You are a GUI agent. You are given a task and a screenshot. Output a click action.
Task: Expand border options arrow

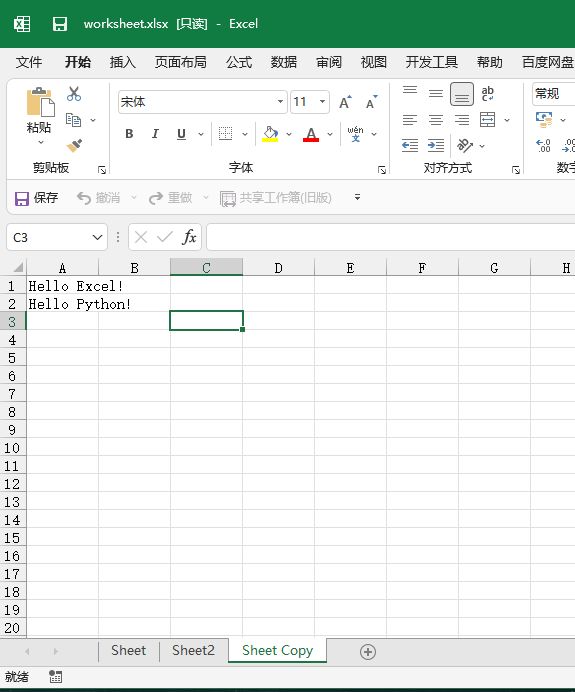click(245, 134)
